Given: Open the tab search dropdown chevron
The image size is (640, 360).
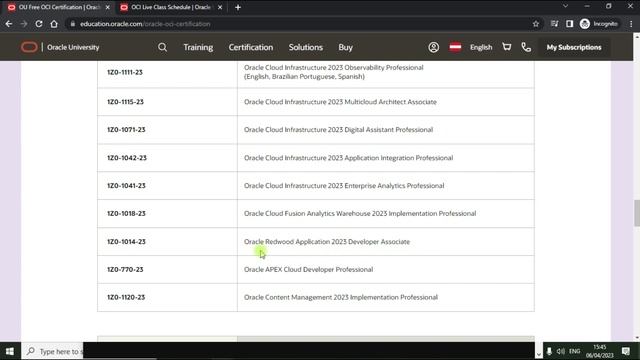Looking at the screenshot, I should tap(565, 6).
